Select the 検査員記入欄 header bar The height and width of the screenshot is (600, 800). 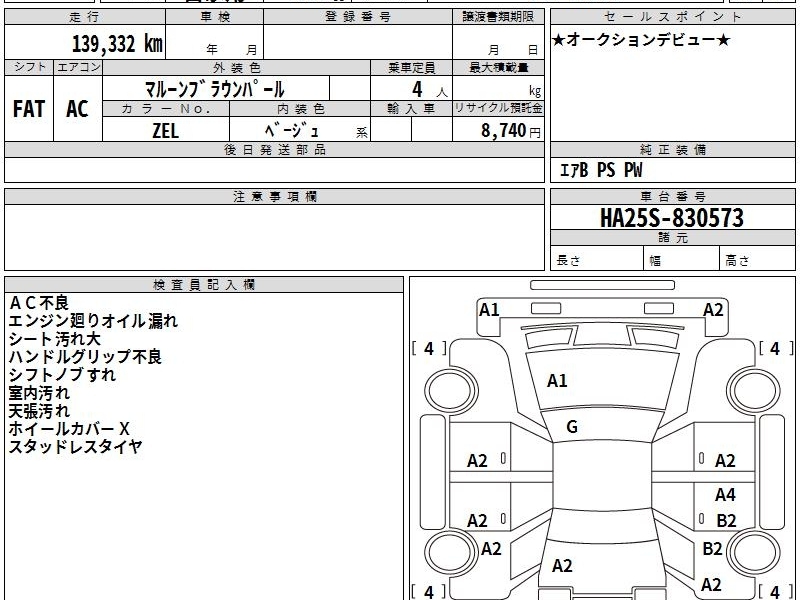204,285
